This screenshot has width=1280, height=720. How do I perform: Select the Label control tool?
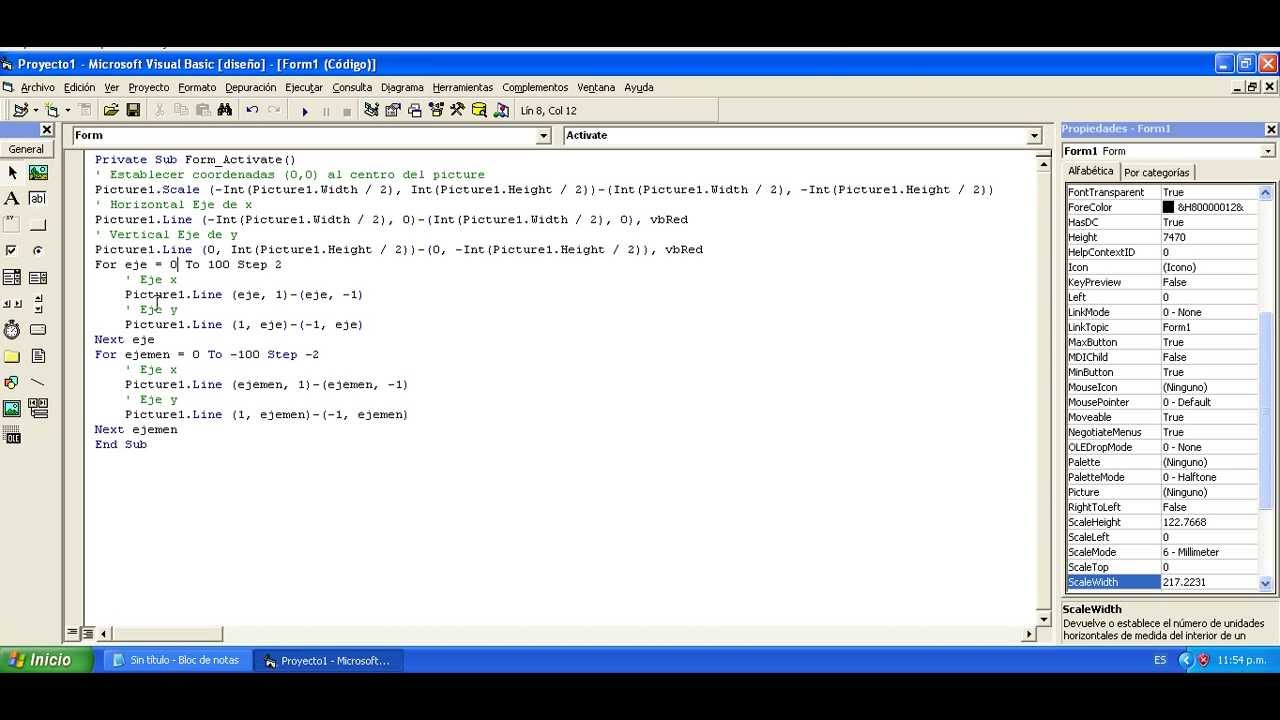point(12,199)
